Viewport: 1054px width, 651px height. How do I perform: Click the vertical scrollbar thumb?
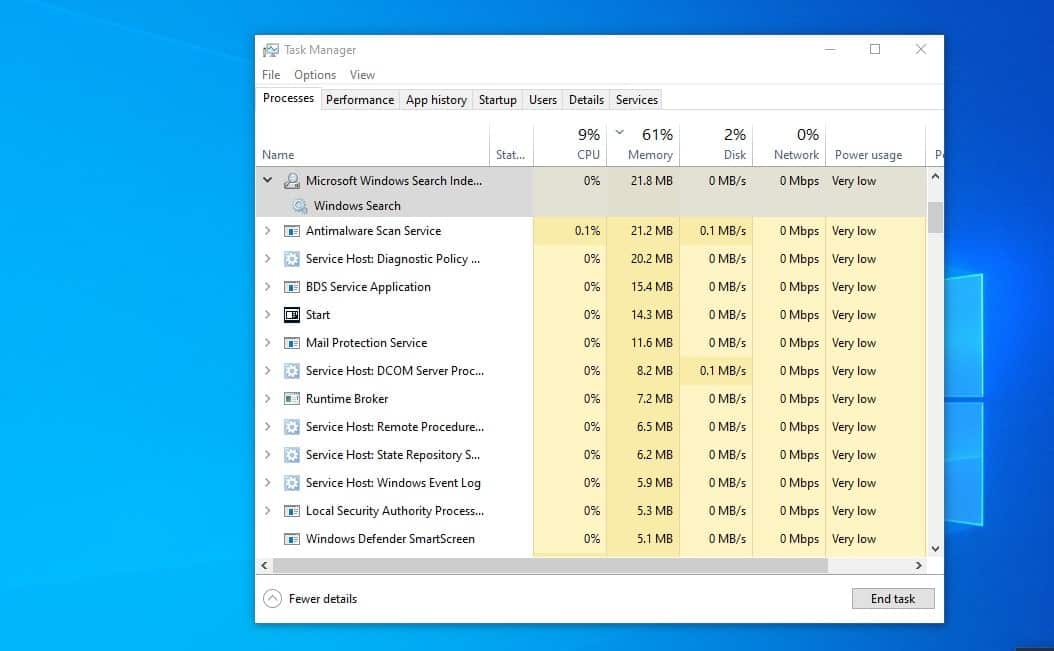coord(935,217)
